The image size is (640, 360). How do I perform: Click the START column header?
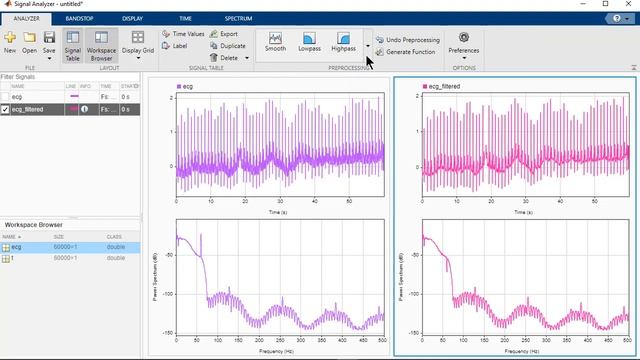(x=129, y=86)
